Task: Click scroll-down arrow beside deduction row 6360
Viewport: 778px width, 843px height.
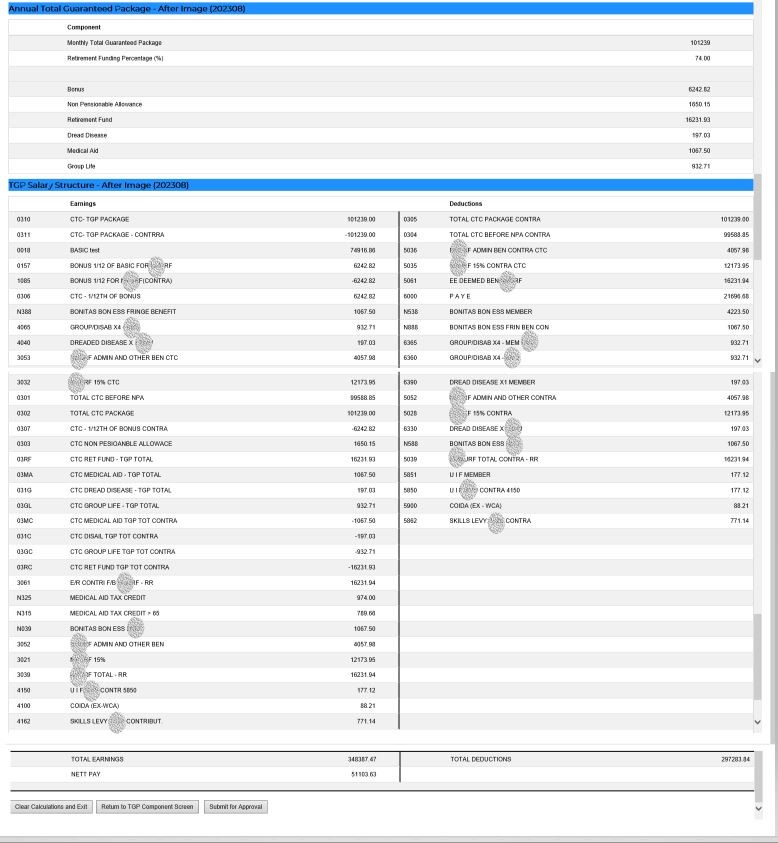Action: pos(757,360)
